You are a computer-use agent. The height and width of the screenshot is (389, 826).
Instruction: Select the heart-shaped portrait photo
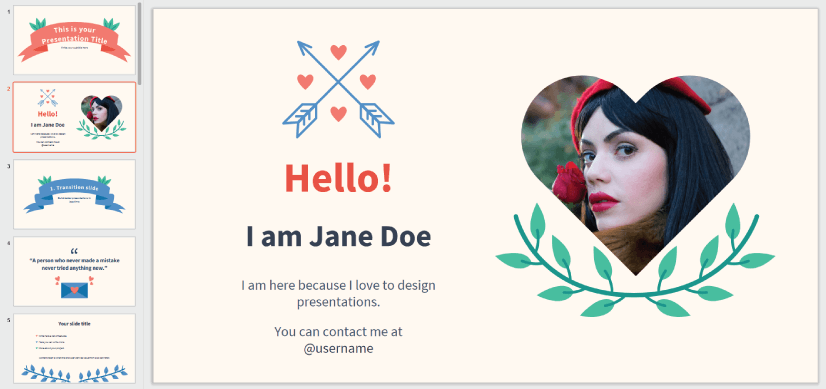(635, 175)
